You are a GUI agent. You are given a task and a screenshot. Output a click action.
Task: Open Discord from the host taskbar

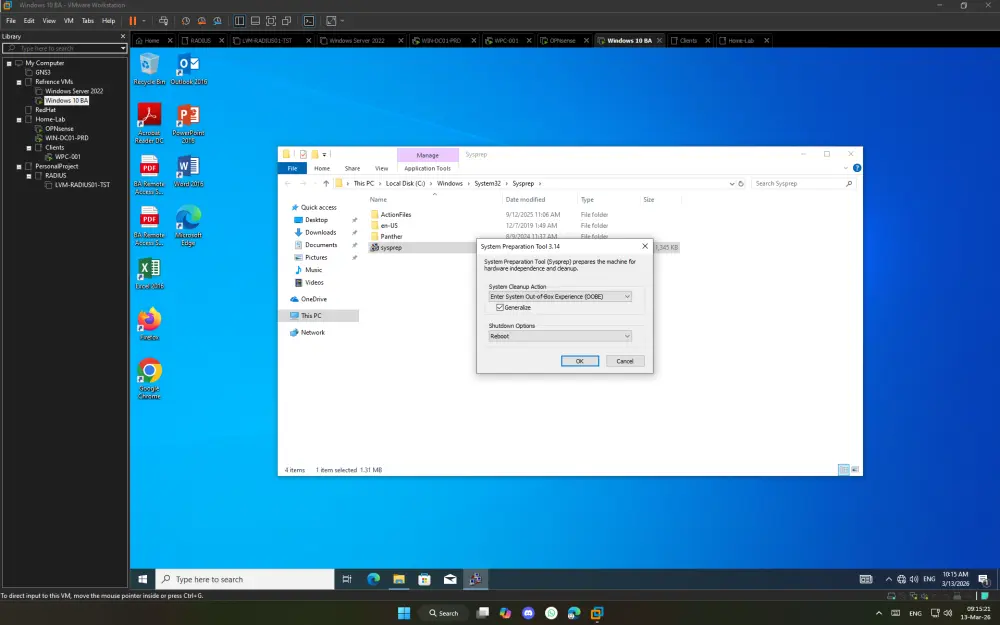(x=528, y=613)
